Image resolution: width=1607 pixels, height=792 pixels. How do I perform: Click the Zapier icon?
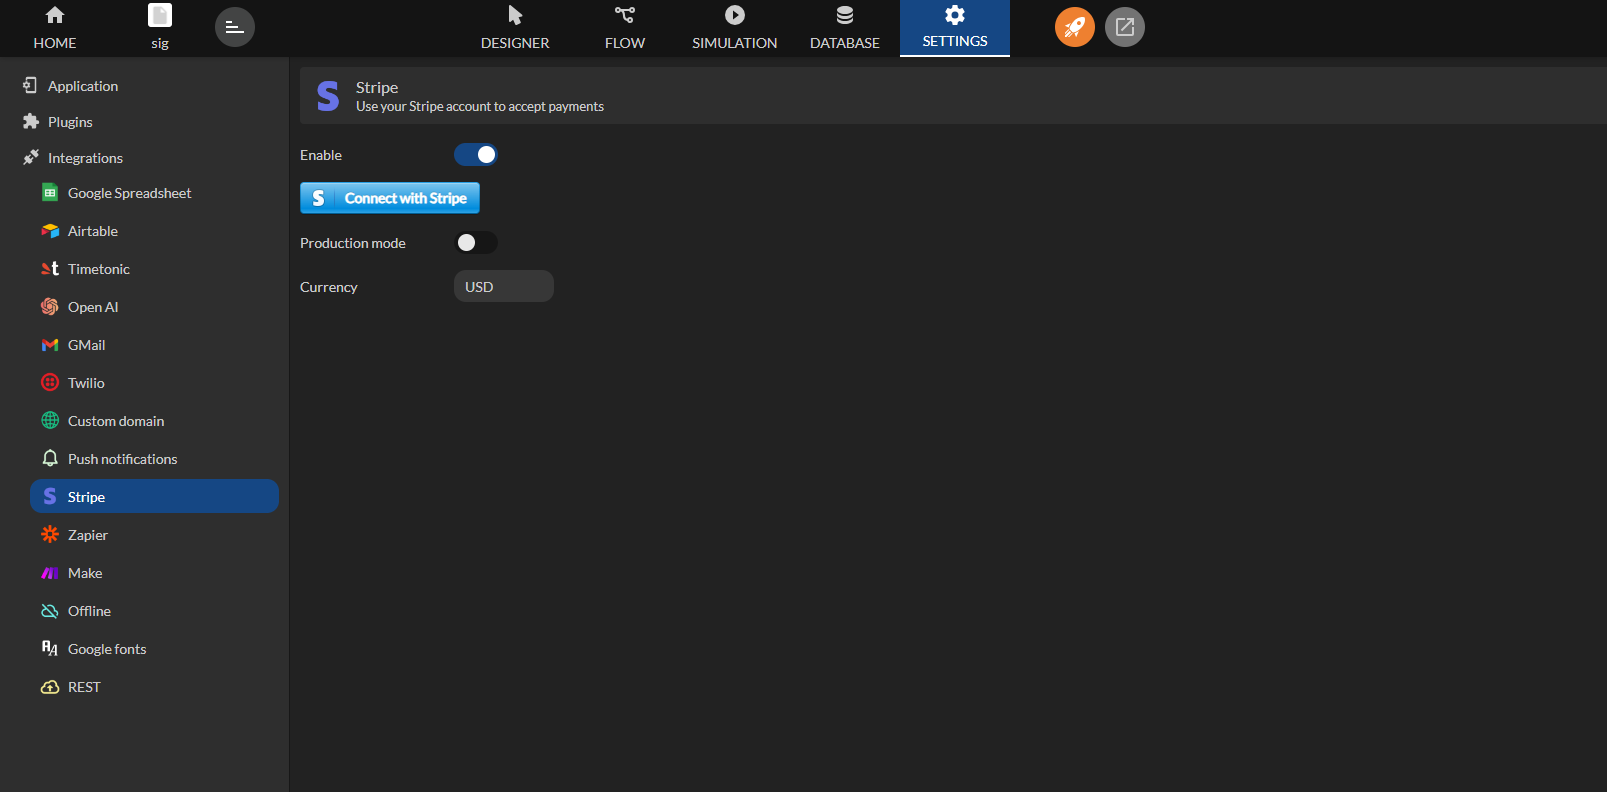coord(50,535)
